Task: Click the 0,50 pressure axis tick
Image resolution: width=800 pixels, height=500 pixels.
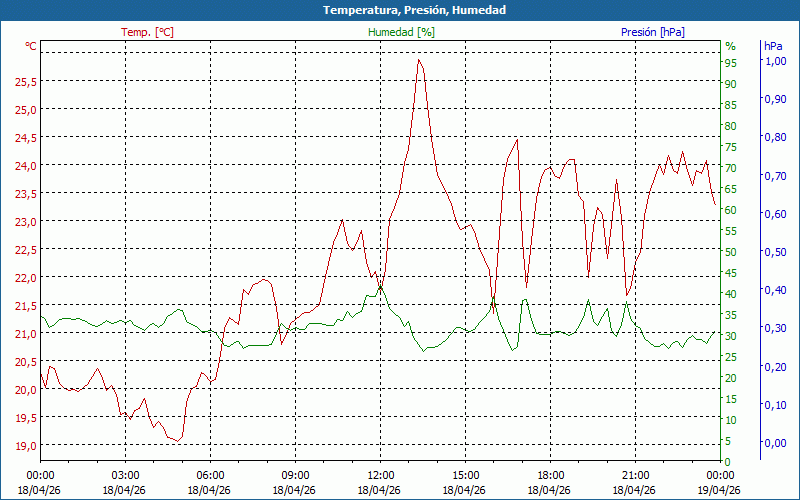Action: [774, 252]
